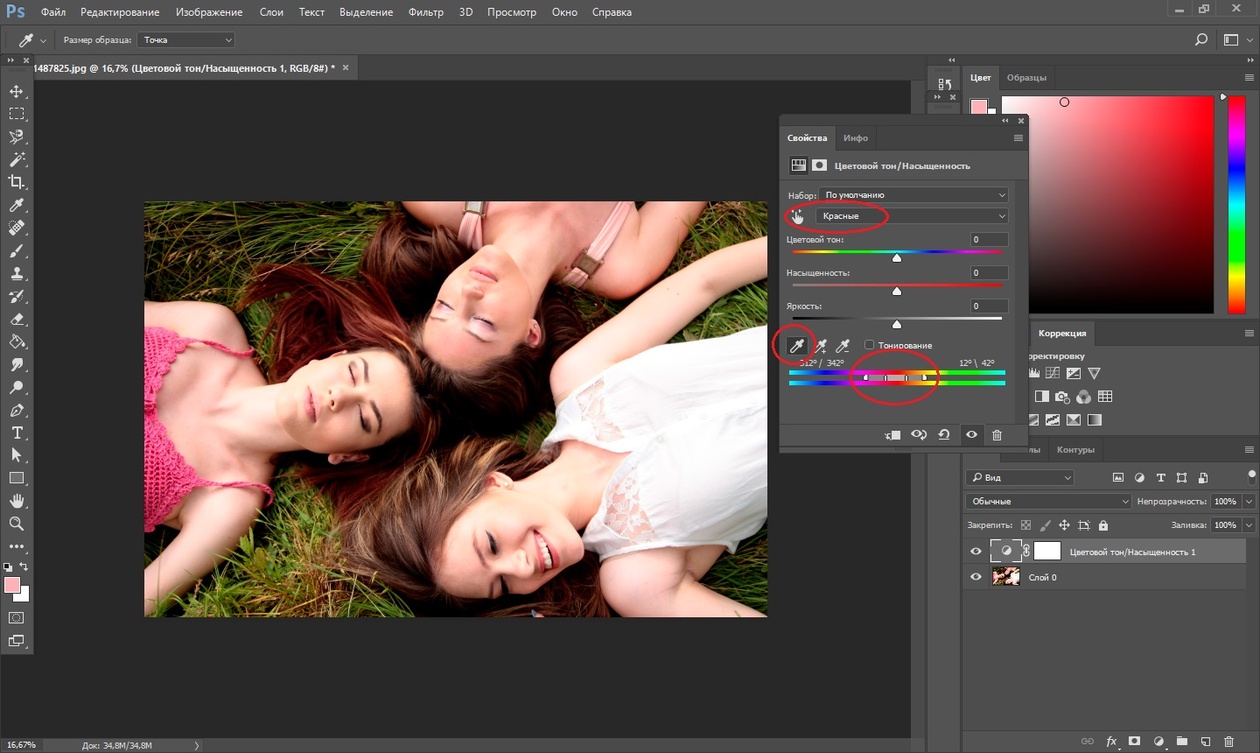The height and width of the screenshot is (753, 1260).
Task: Hide the Слой 0 layer
Action: tap(976, 577)
